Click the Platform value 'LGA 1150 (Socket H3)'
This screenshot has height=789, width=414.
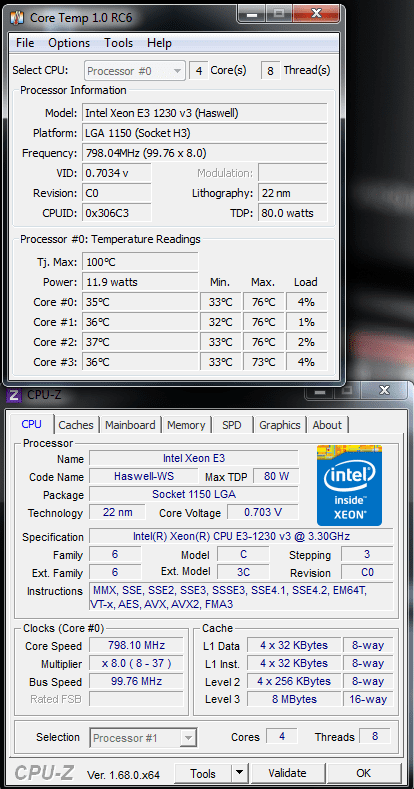point(205,133)
